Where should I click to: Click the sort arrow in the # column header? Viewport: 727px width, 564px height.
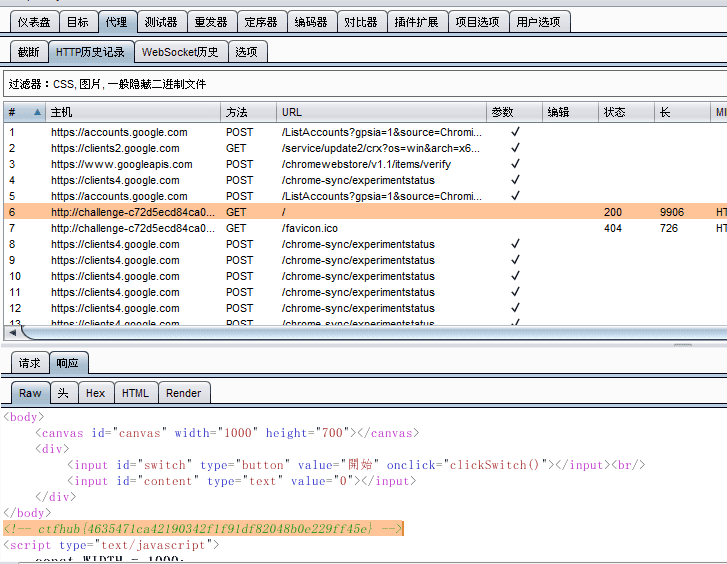click(38, 113)
